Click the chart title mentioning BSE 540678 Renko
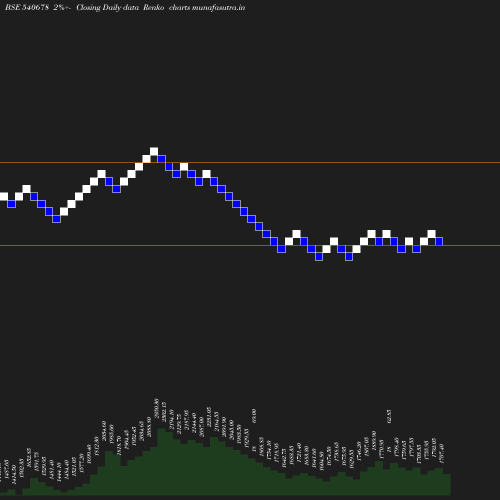The image size is (500, 500). pyautogui.click(x=125, y=7)
